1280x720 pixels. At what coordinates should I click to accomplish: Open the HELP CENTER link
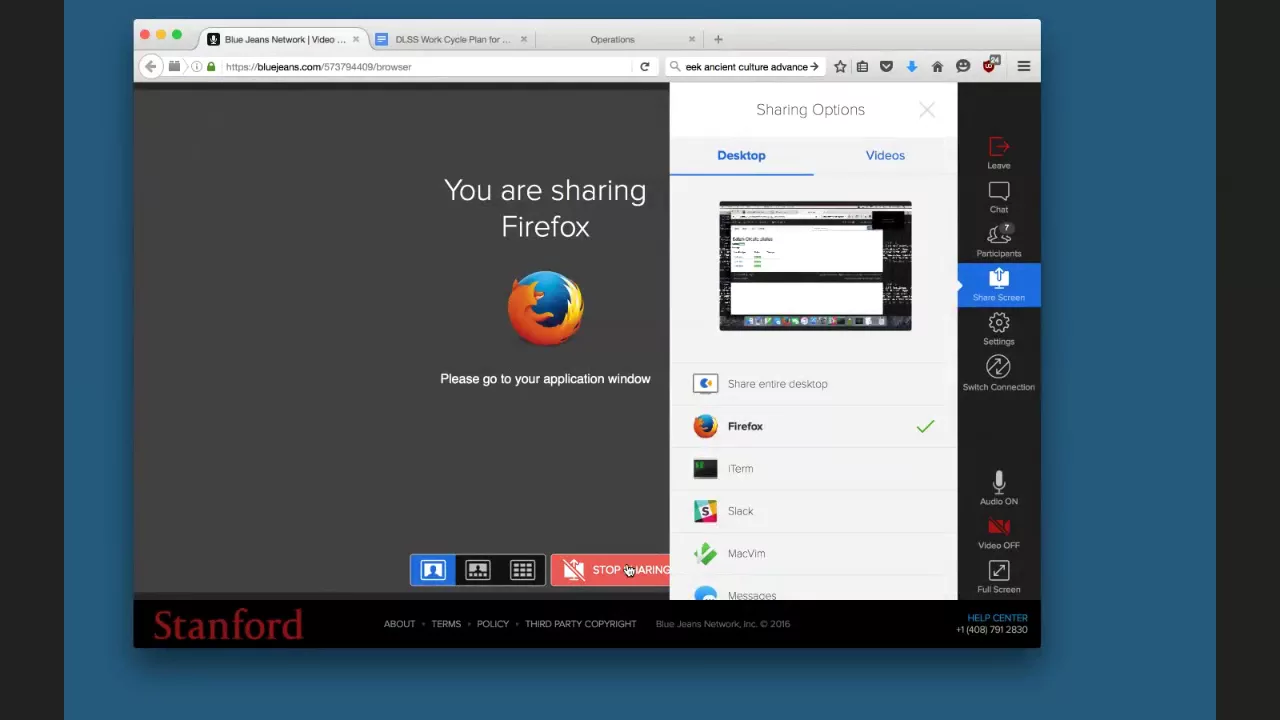(x=997, y=618)
